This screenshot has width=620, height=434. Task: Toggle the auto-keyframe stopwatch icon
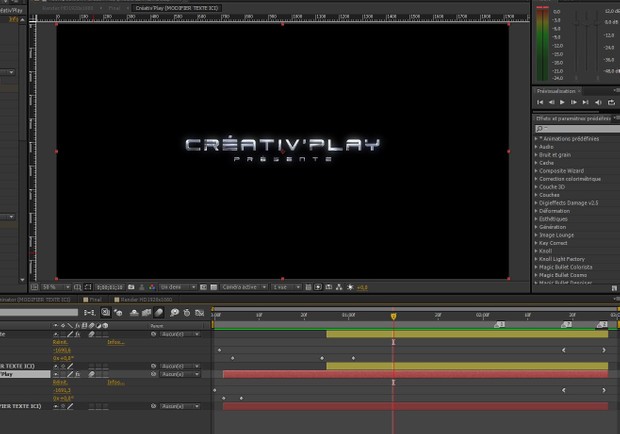point(187,313)
